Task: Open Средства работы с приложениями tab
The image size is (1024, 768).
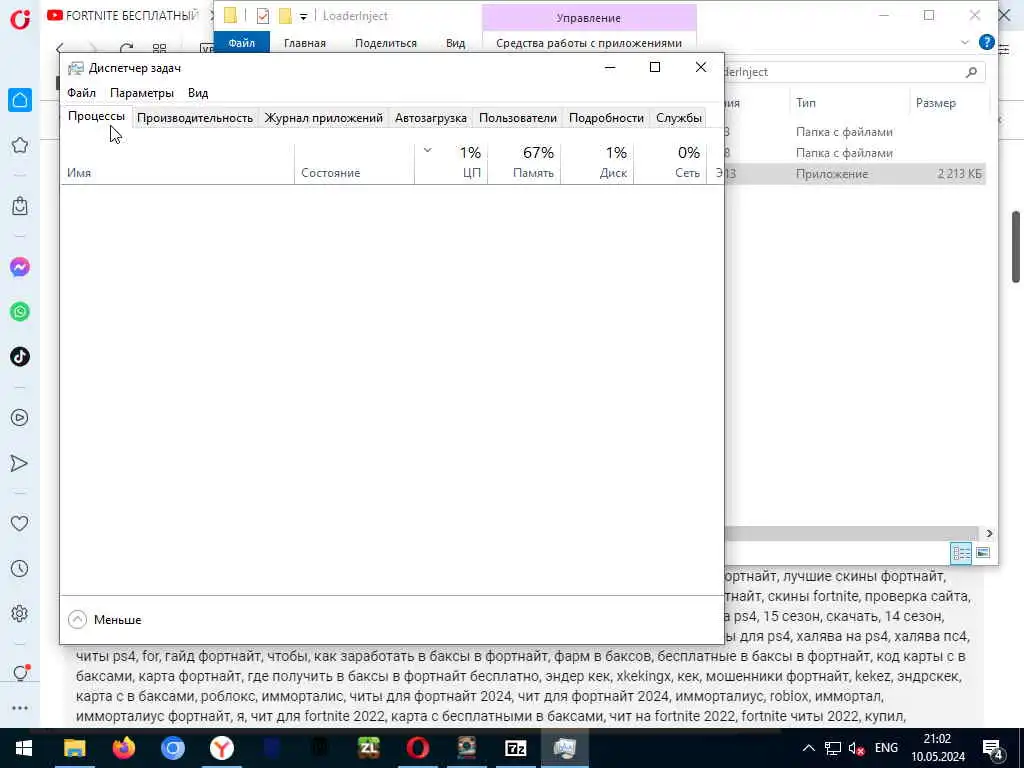Action: [x=588, y=43]
